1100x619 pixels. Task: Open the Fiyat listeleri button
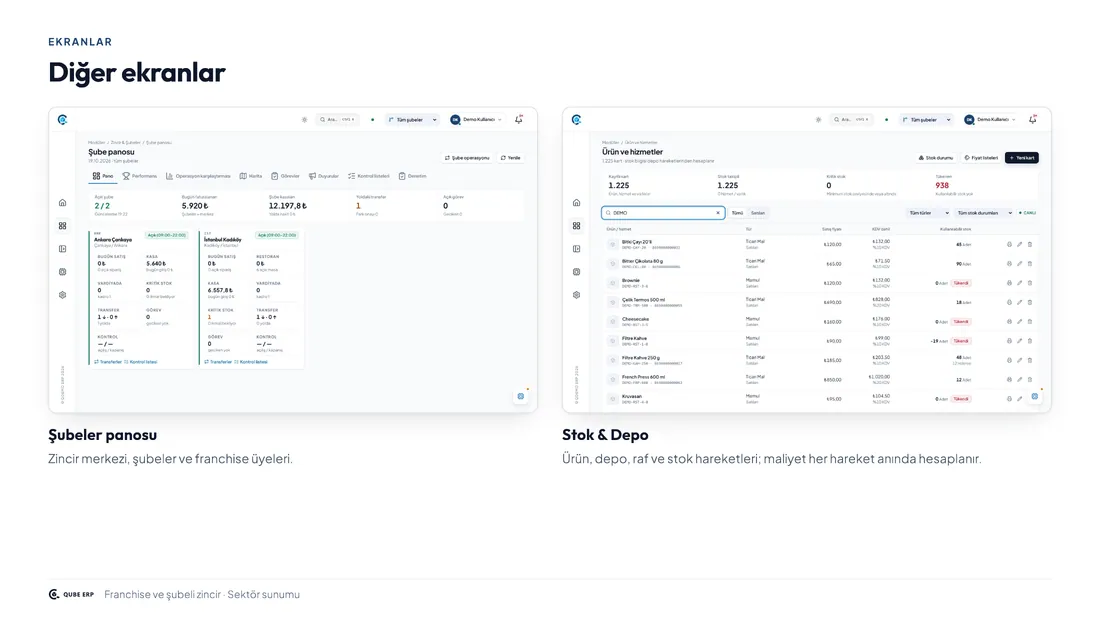[x=981, y=158]
